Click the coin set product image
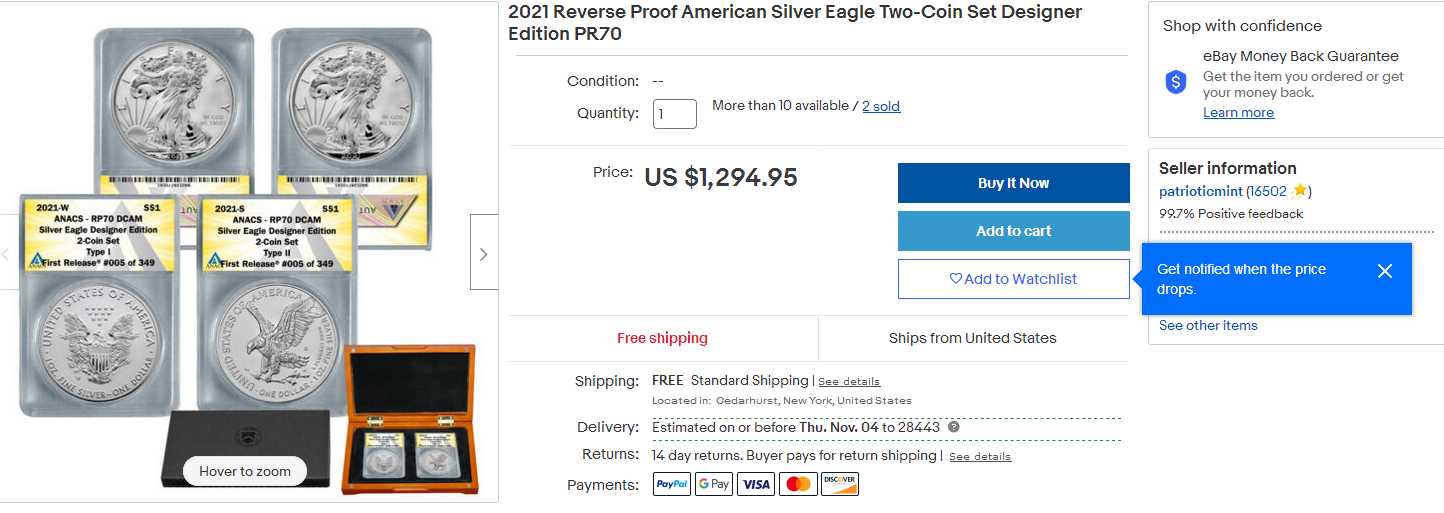1444x513 pixels. [x=248, y=250]
